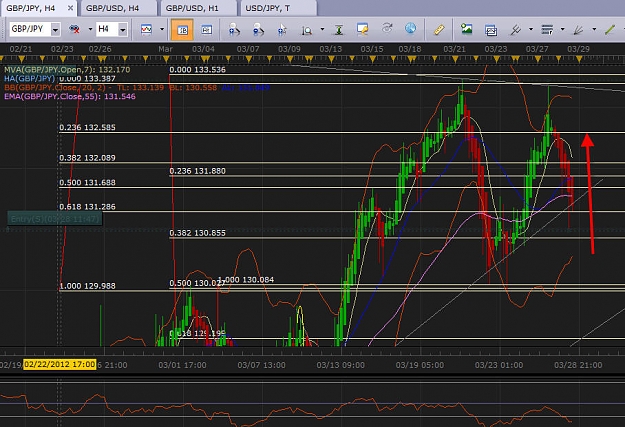This screenshot has height=427, width=625.
Task: Select the 0.382 130.855 Fibonacci level label
Action: click(x=197, y=233)
